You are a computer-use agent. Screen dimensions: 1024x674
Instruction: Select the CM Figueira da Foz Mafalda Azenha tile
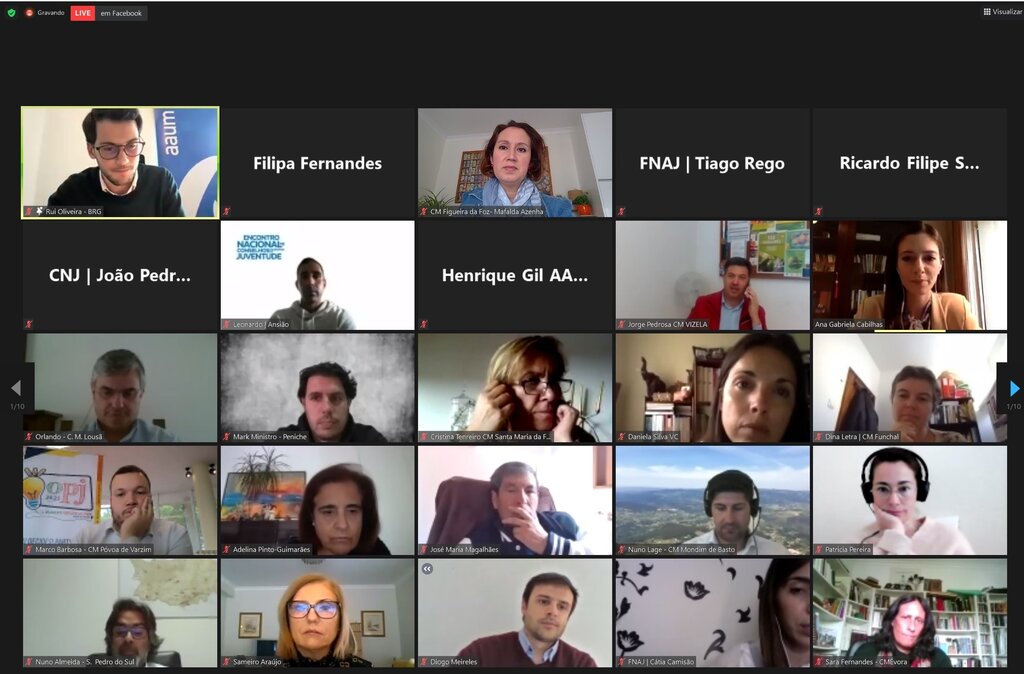pyautogui.click(x=515, y=163)
